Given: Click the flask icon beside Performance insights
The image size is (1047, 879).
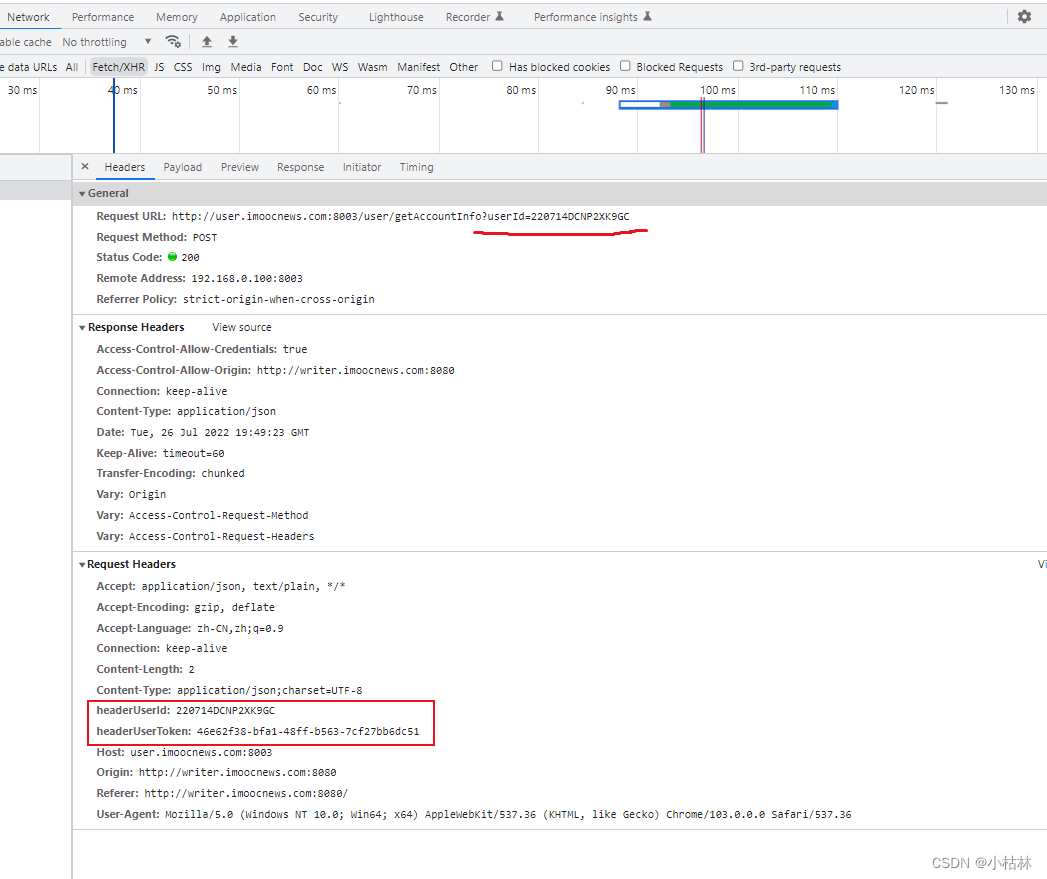Looking at the screenshot, I should [x=647, y=17].
